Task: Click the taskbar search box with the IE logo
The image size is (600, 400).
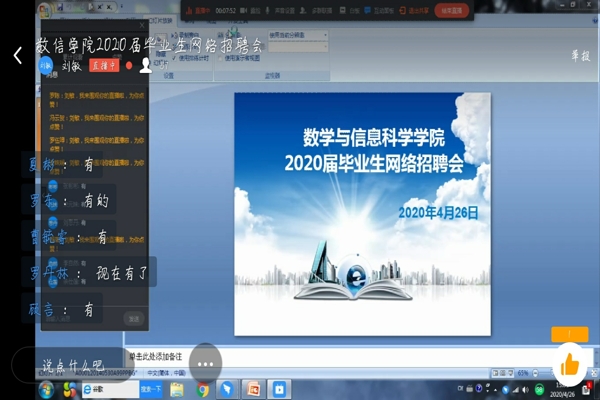Action: point(111,389)
